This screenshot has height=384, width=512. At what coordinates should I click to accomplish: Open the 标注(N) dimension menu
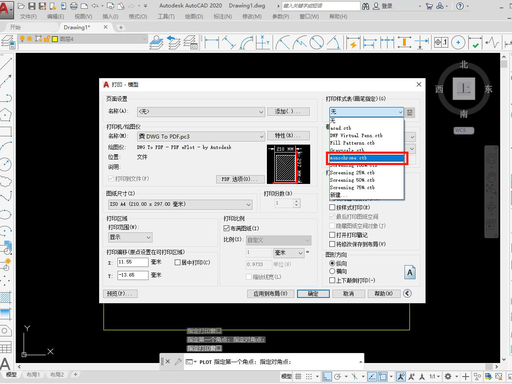click(223, 16)
